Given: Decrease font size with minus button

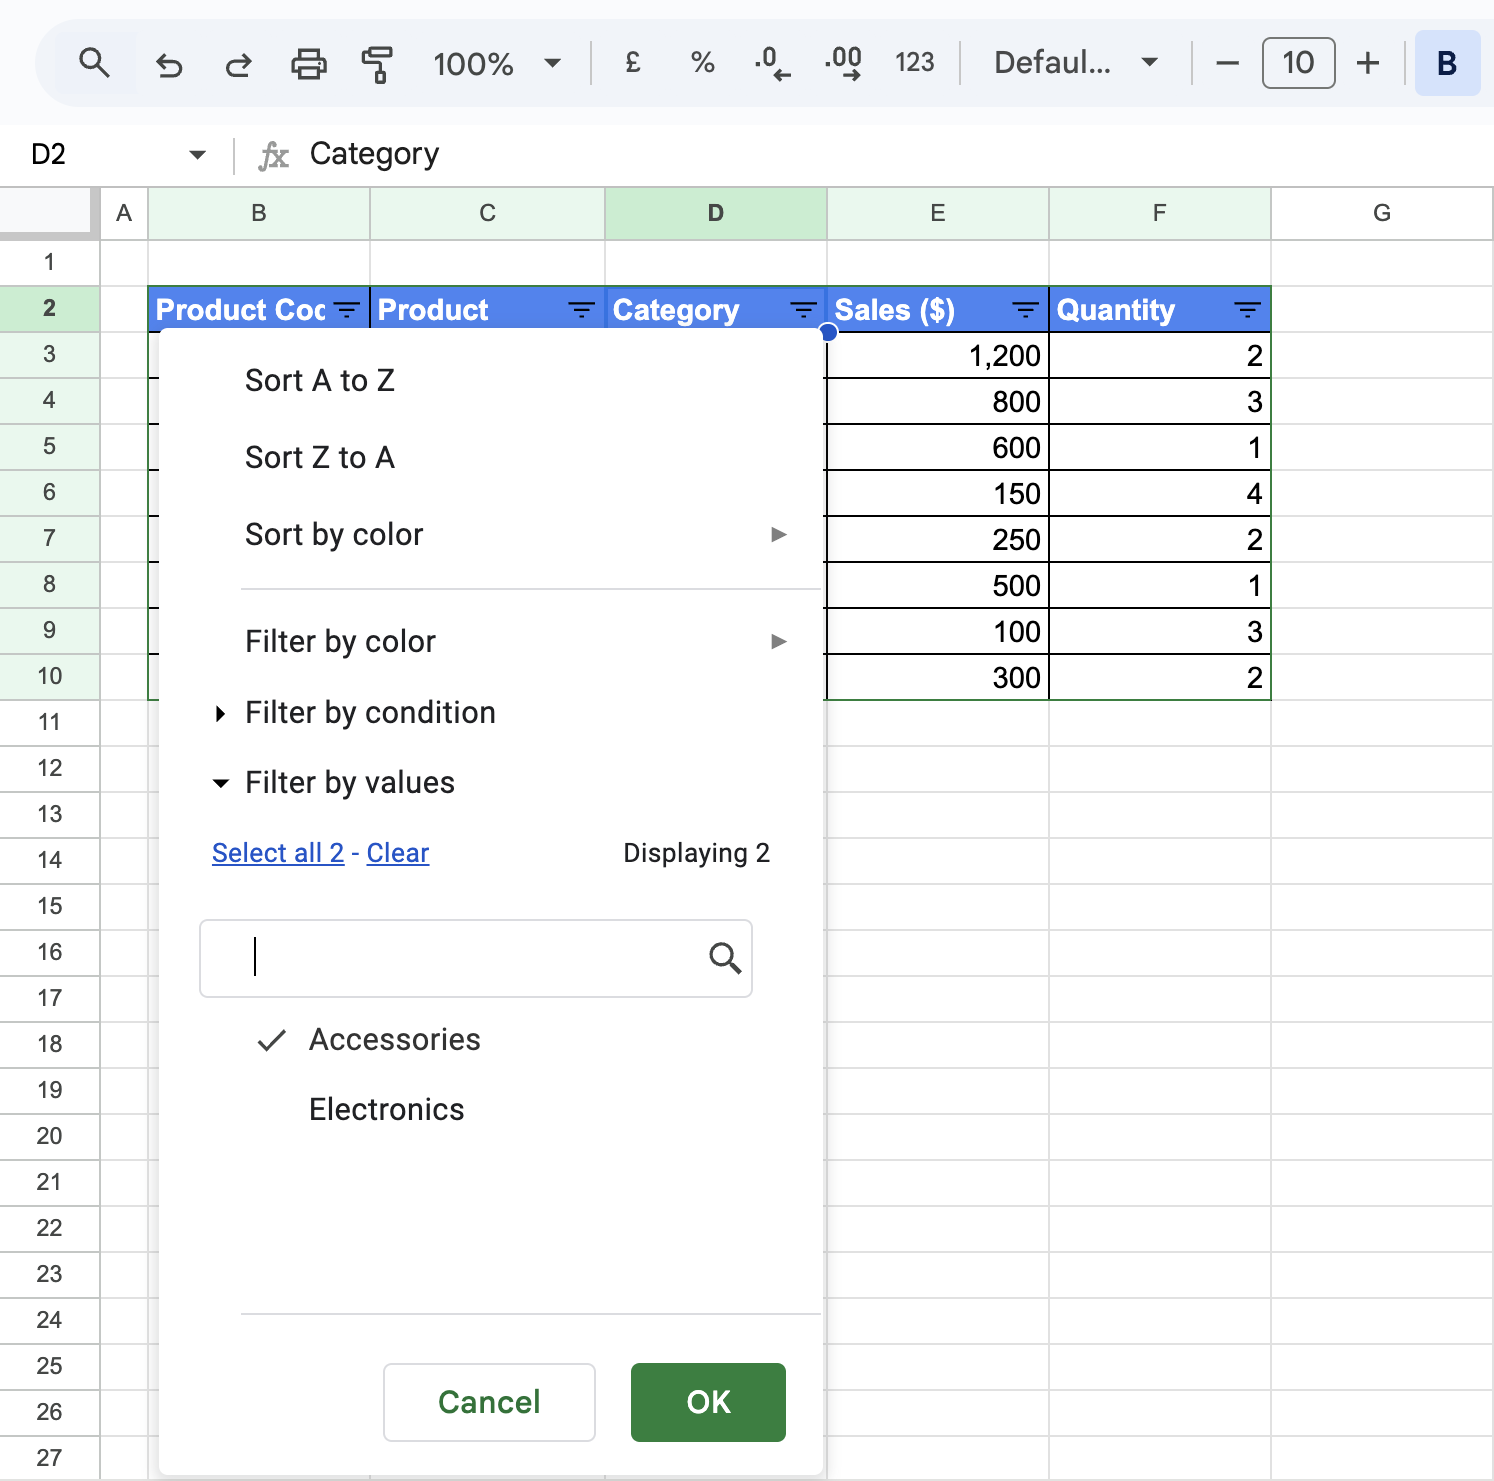Looking at the screenshot, I should tap(1227, 63).
